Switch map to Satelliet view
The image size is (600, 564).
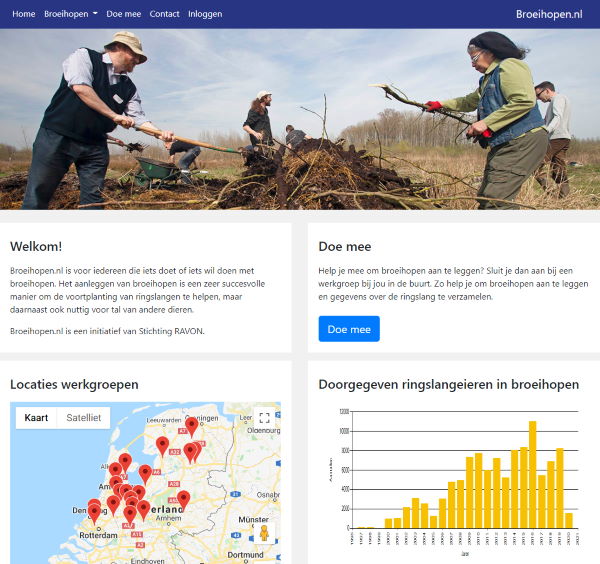(x=83, y=417)
